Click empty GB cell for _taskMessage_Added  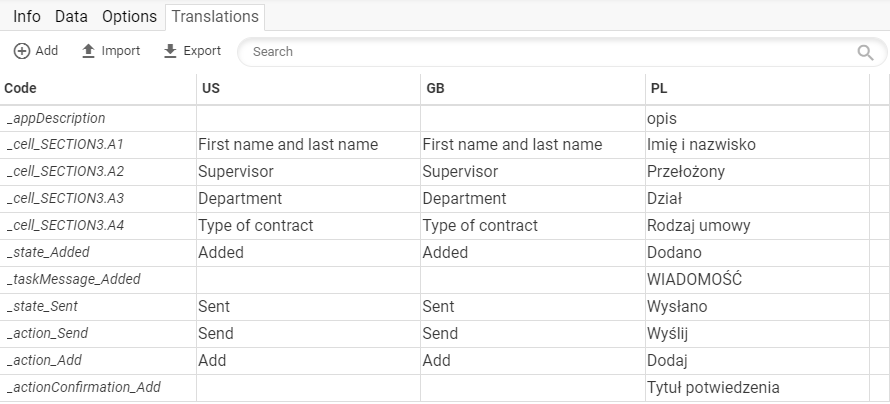pyautogui.click(x=533, y=280)
